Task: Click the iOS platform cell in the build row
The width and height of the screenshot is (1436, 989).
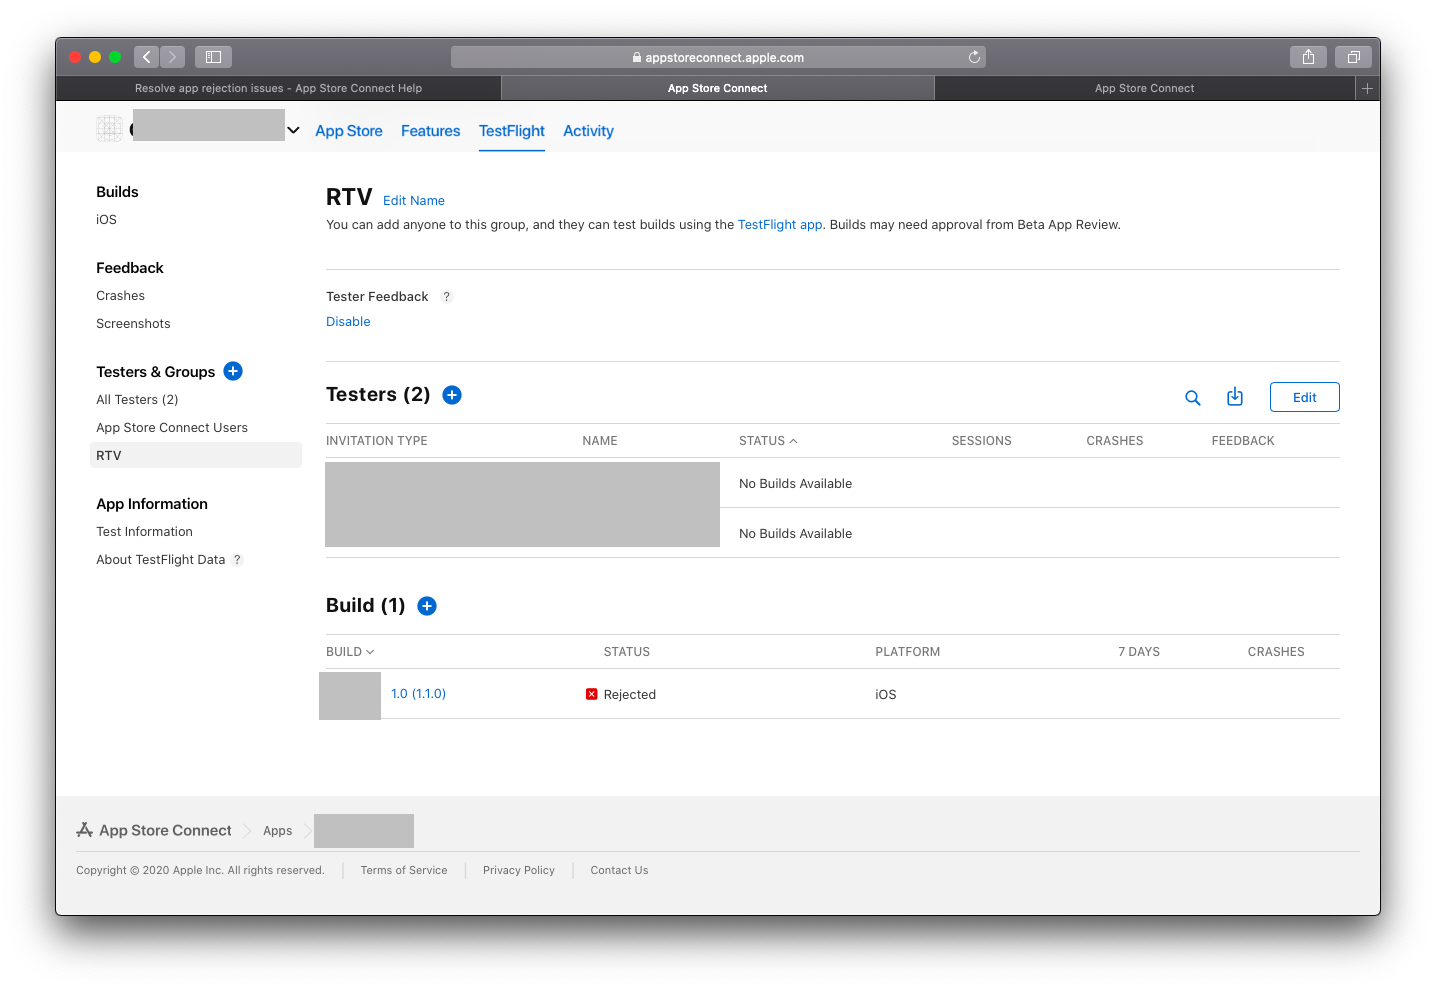Action: (886, 695)
